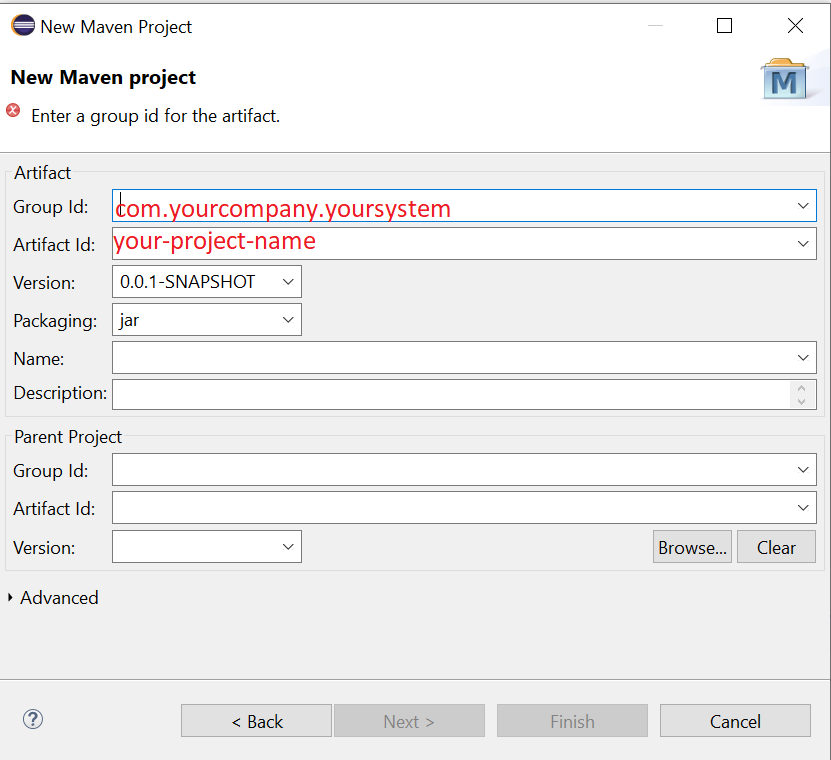
Task: Click Description scroll up arrow
Action: [801, 388]
